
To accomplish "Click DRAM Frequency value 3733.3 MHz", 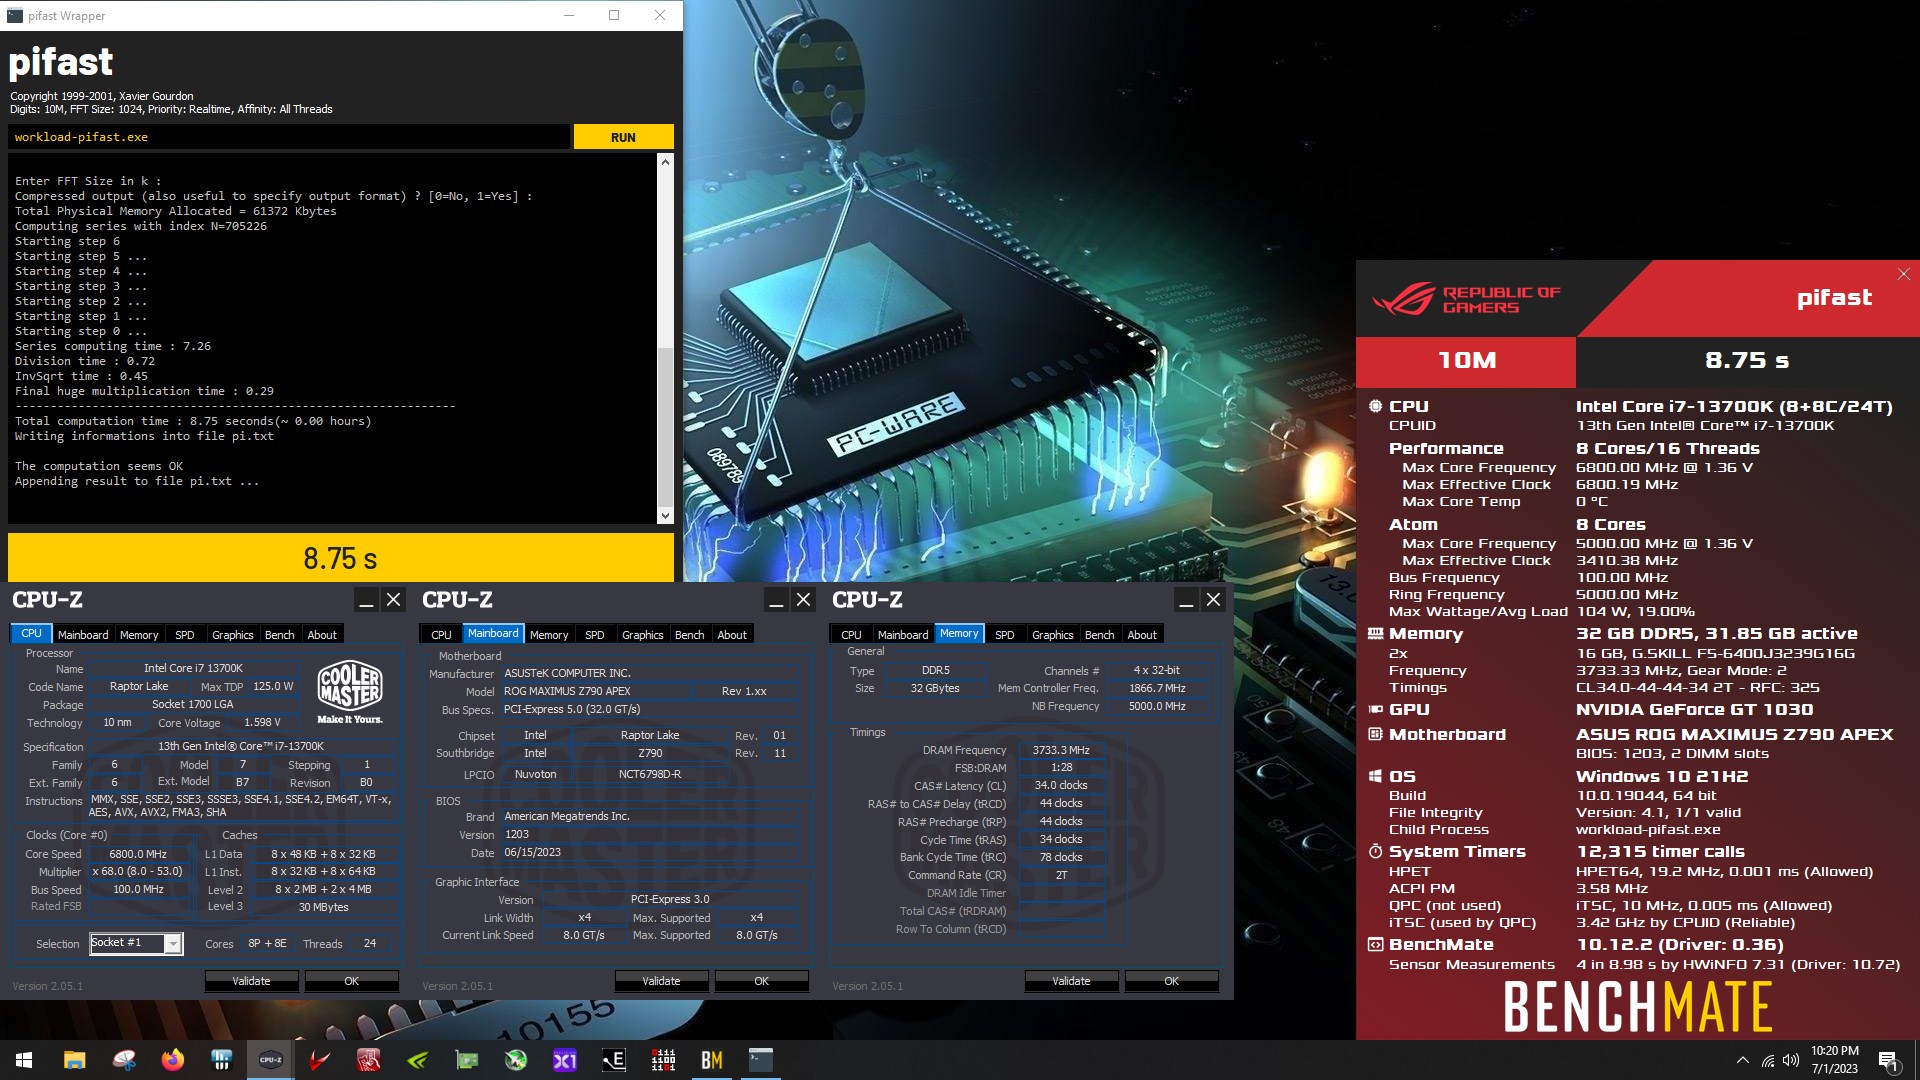I will [x=1061, y=750].
